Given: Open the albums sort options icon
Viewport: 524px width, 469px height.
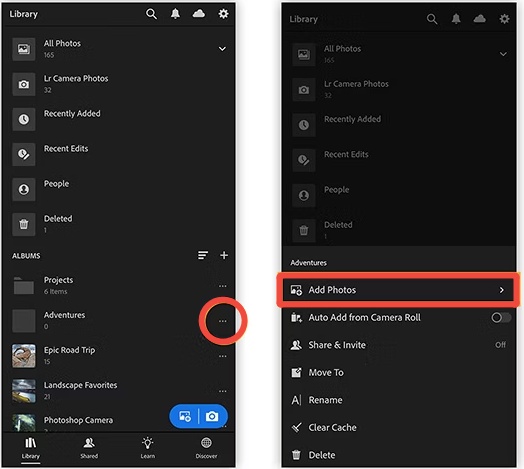Looking at the screenshot, I should 203,255.
